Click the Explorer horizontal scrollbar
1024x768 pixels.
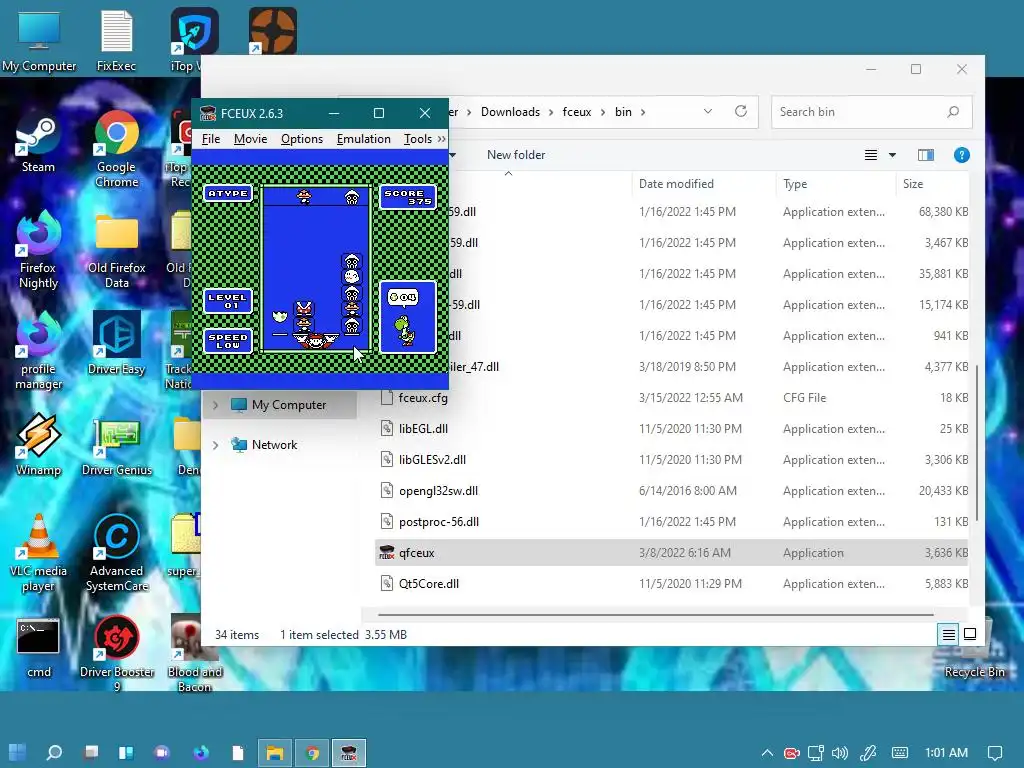(656, 615)
